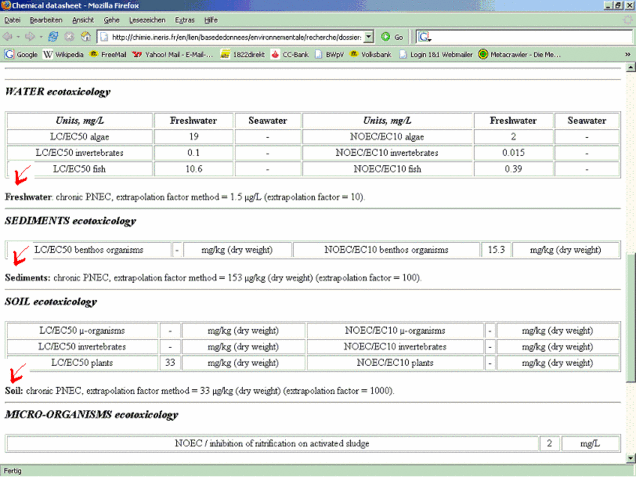Click the Soil chronic PNEC line
Image resolution: width=636 pixels, height=477 pixels.
pos(200,391)
